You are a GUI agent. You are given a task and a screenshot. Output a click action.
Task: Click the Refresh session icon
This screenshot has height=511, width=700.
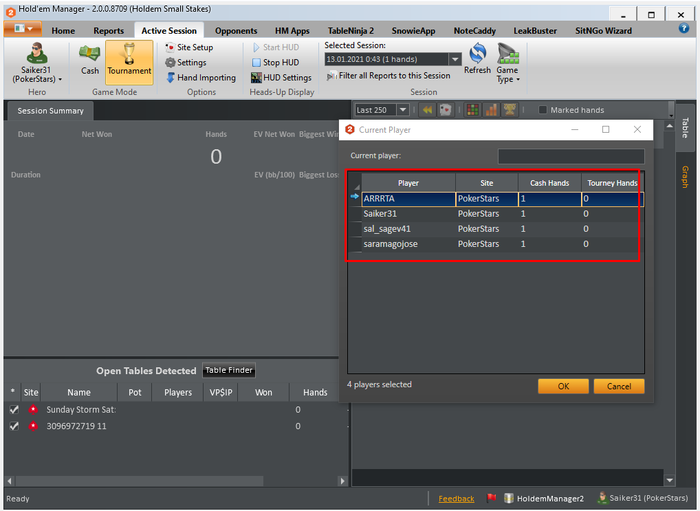[x=477, y=58]
